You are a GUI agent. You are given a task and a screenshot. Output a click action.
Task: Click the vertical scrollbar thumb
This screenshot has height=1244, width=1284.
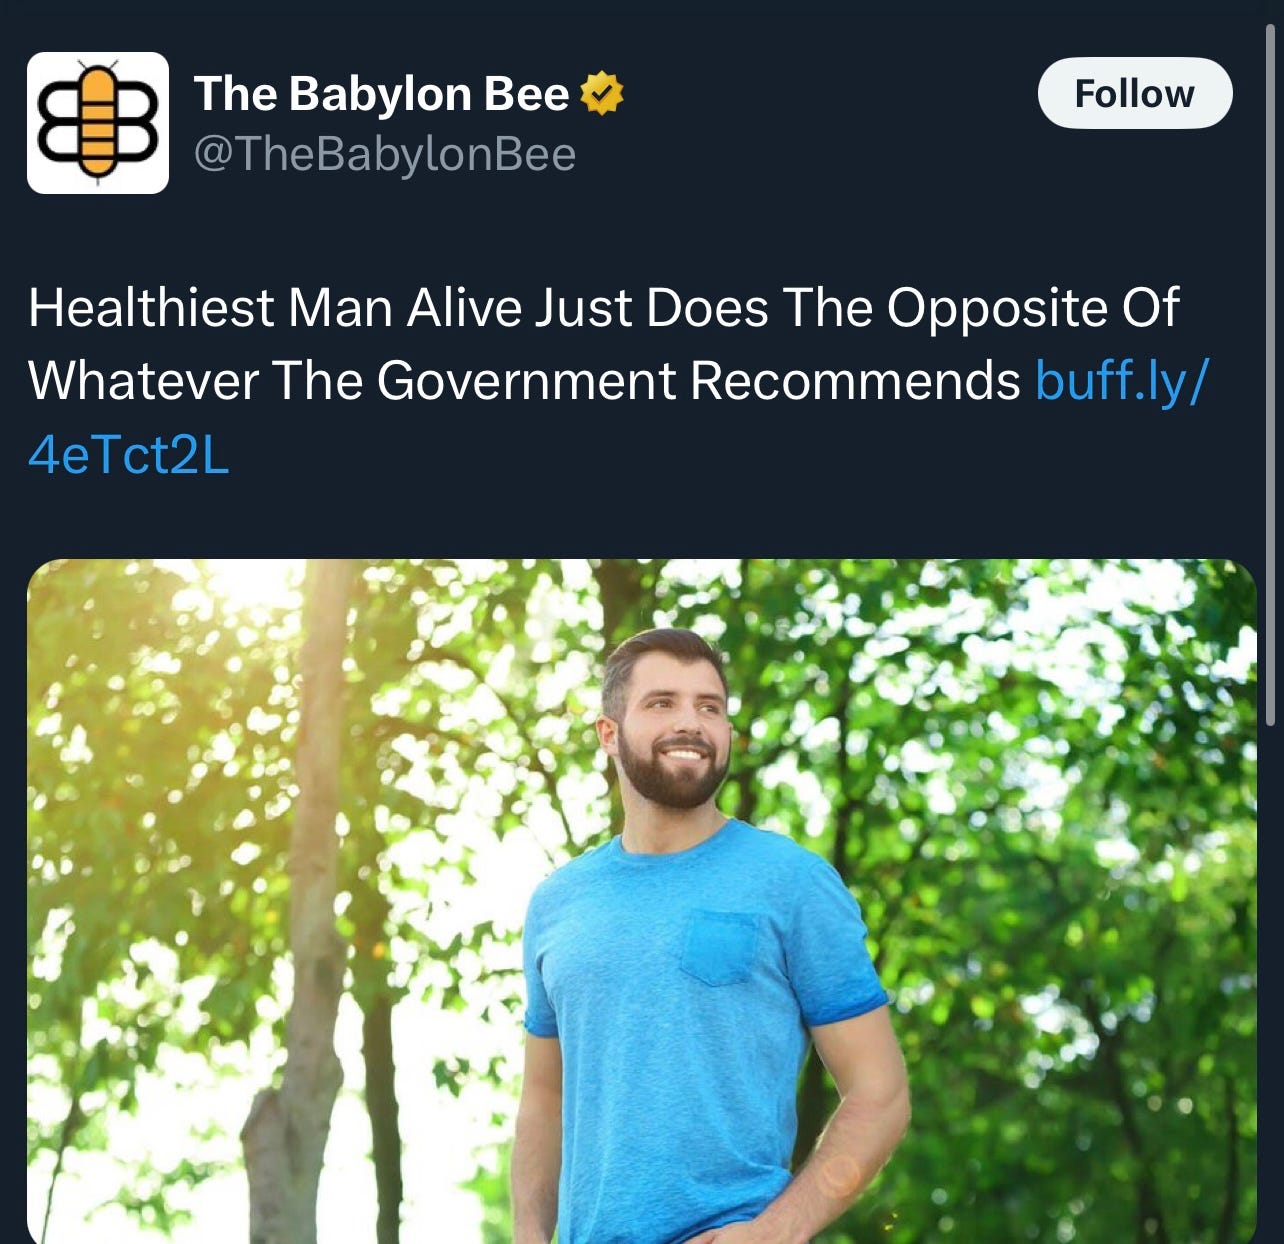(1270, 374)
